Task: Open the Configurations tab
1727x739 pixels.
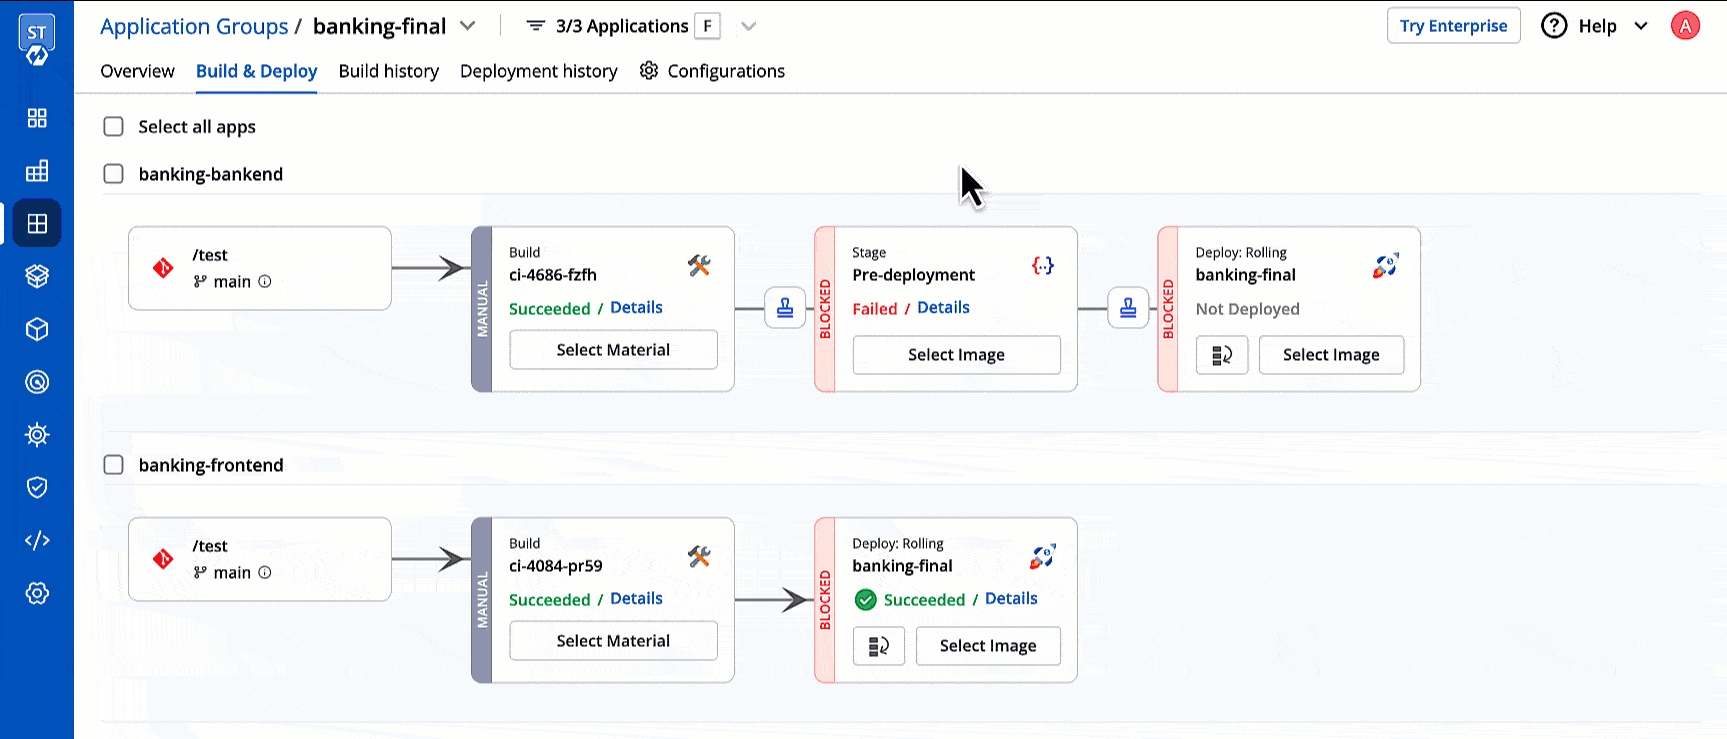Action: (712, 71)
